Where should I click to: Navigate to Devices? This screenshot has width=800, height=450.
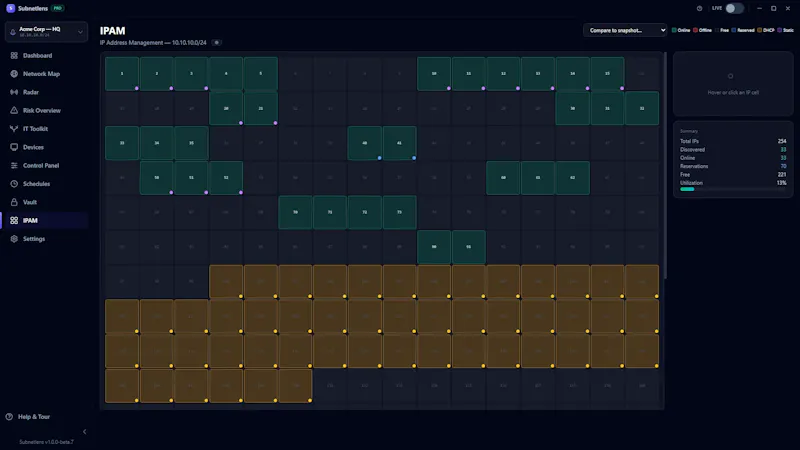[46, 147]
